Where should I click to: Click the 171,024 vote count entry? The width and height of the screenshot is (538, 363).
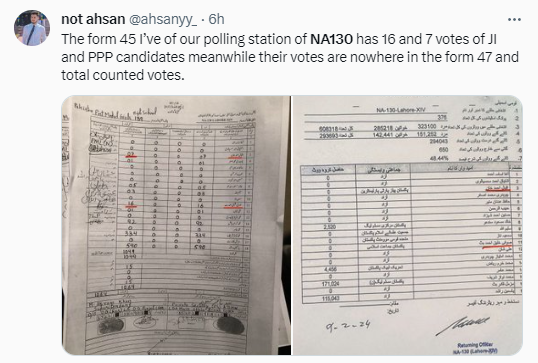[x=331, y=284]
